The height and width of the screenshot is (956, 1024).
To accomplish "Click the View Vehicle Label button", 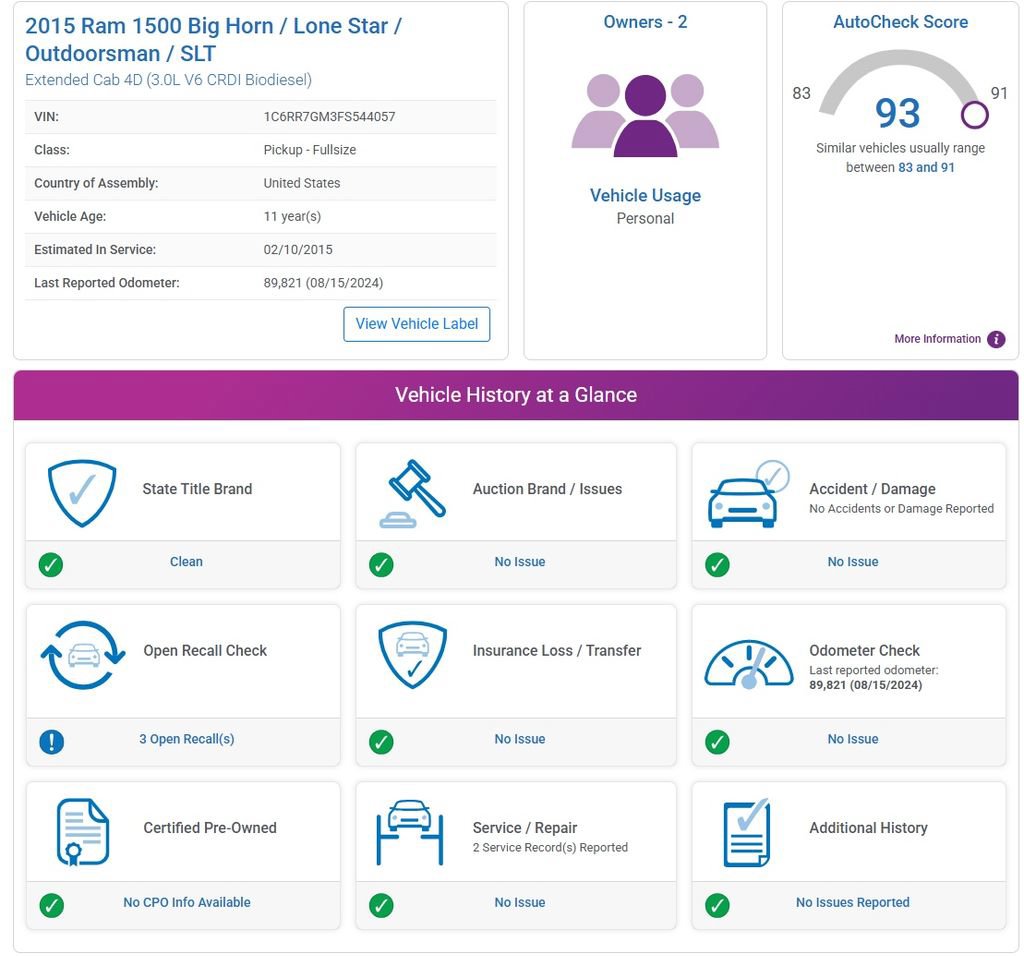I will coord(417,324).
